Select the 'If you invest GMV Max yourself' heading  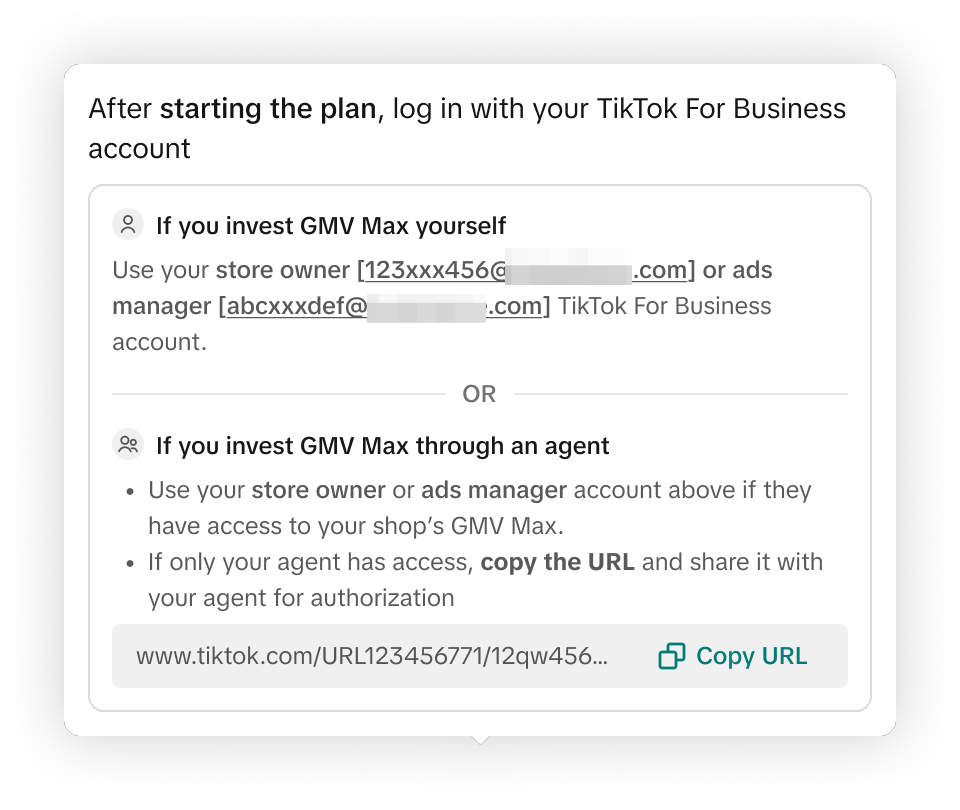(331, 226)
